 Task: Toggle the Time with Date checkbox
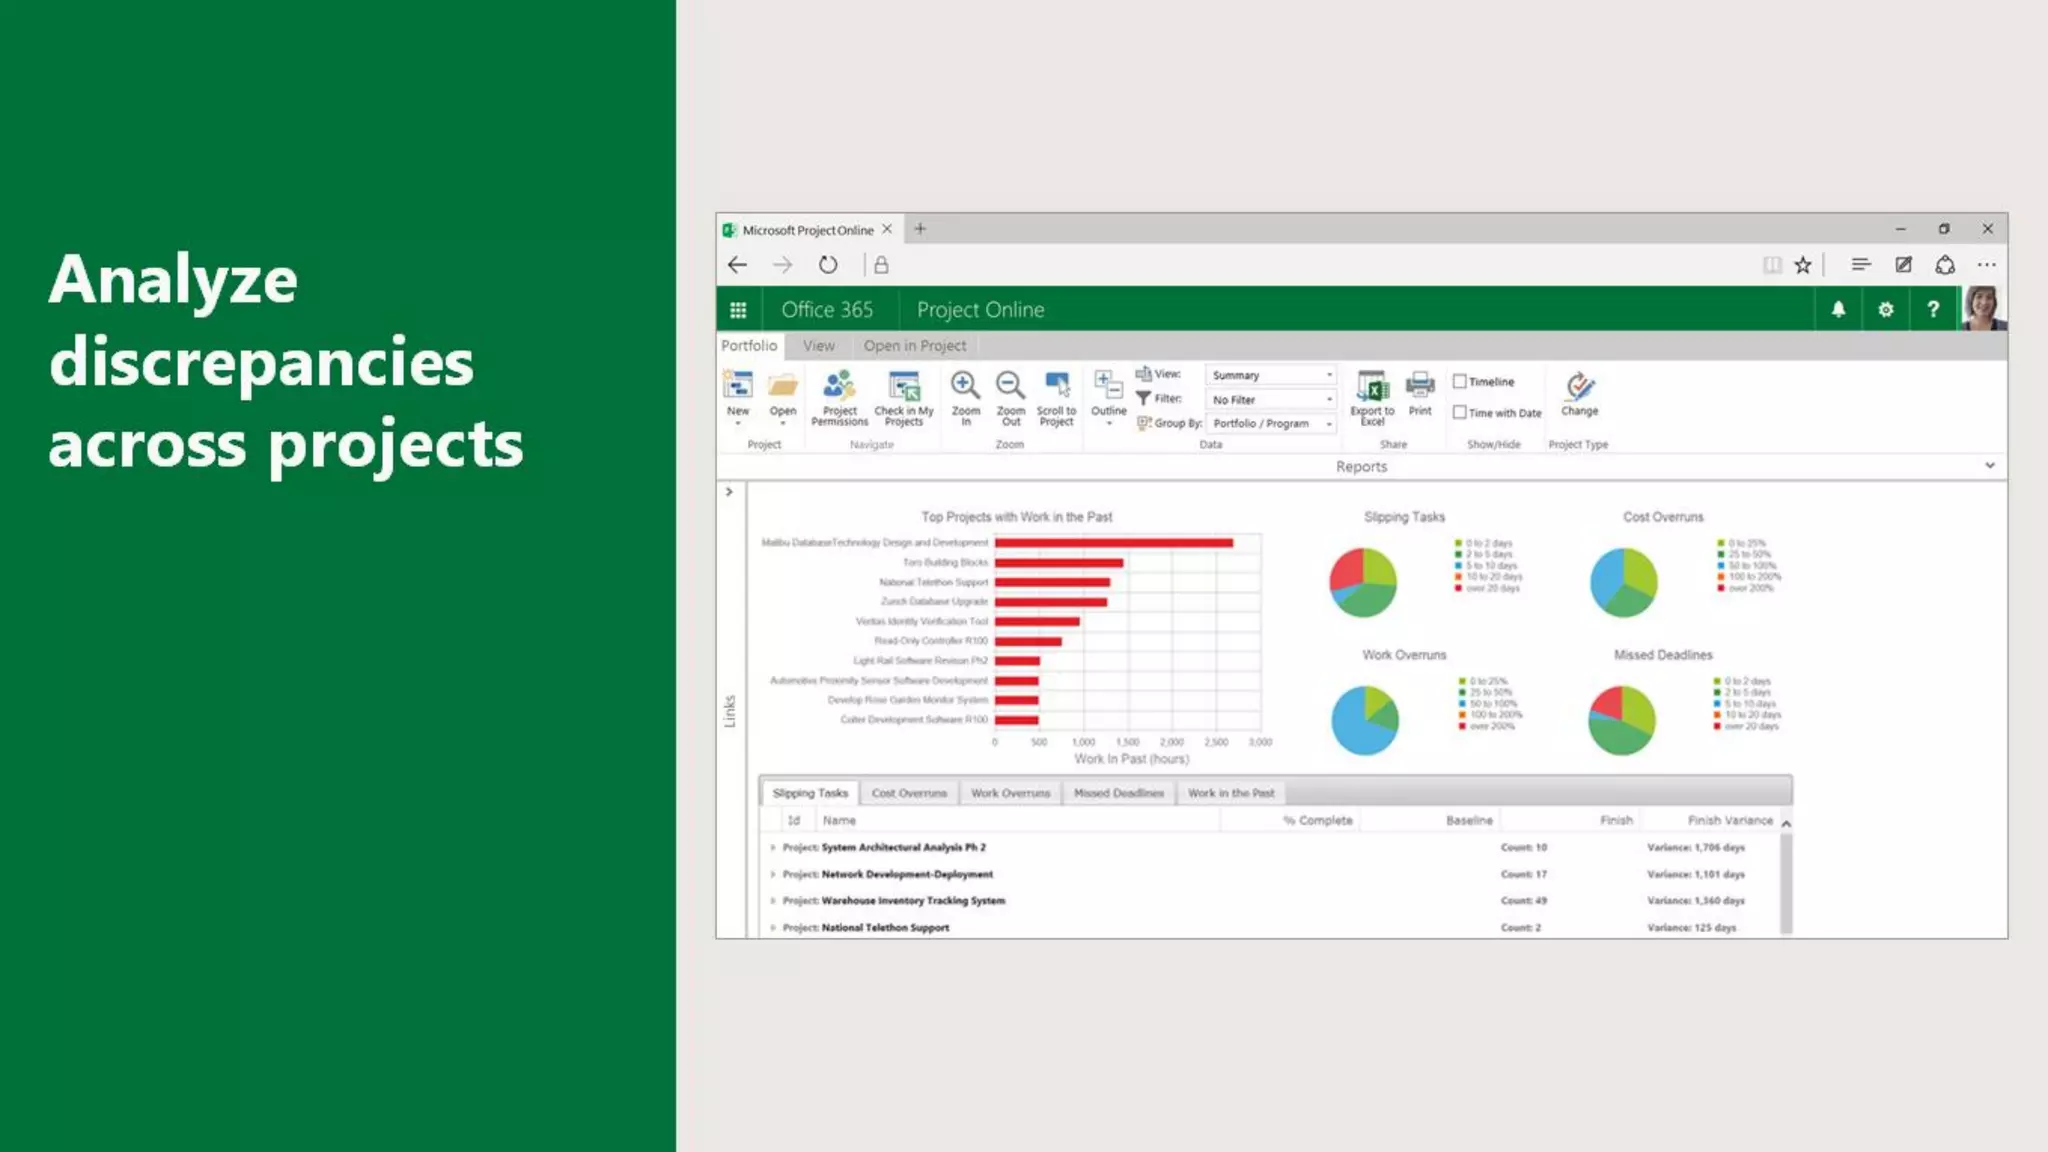pyautogui.click(x=1460, y=412)
